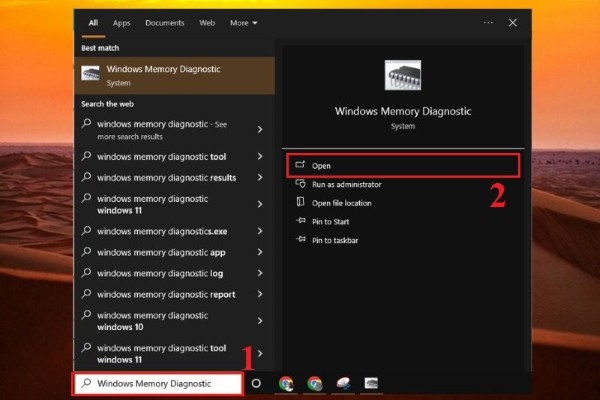Click the Windows Memory Diagnostic chip icon in preview pane
Screen dimensions: 600x400
click(403, 75)
